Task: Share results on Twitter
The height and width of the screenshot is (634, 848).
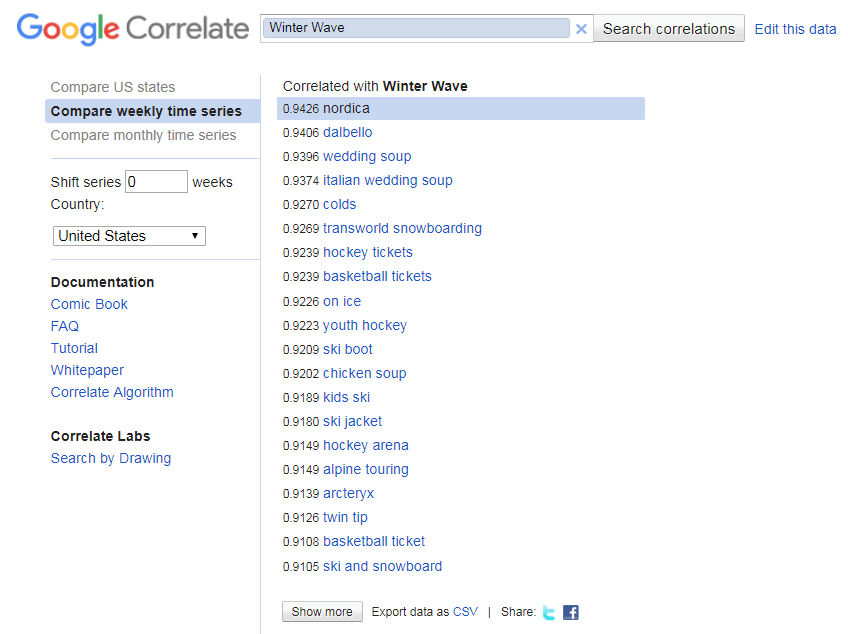Action: [548, 612]
